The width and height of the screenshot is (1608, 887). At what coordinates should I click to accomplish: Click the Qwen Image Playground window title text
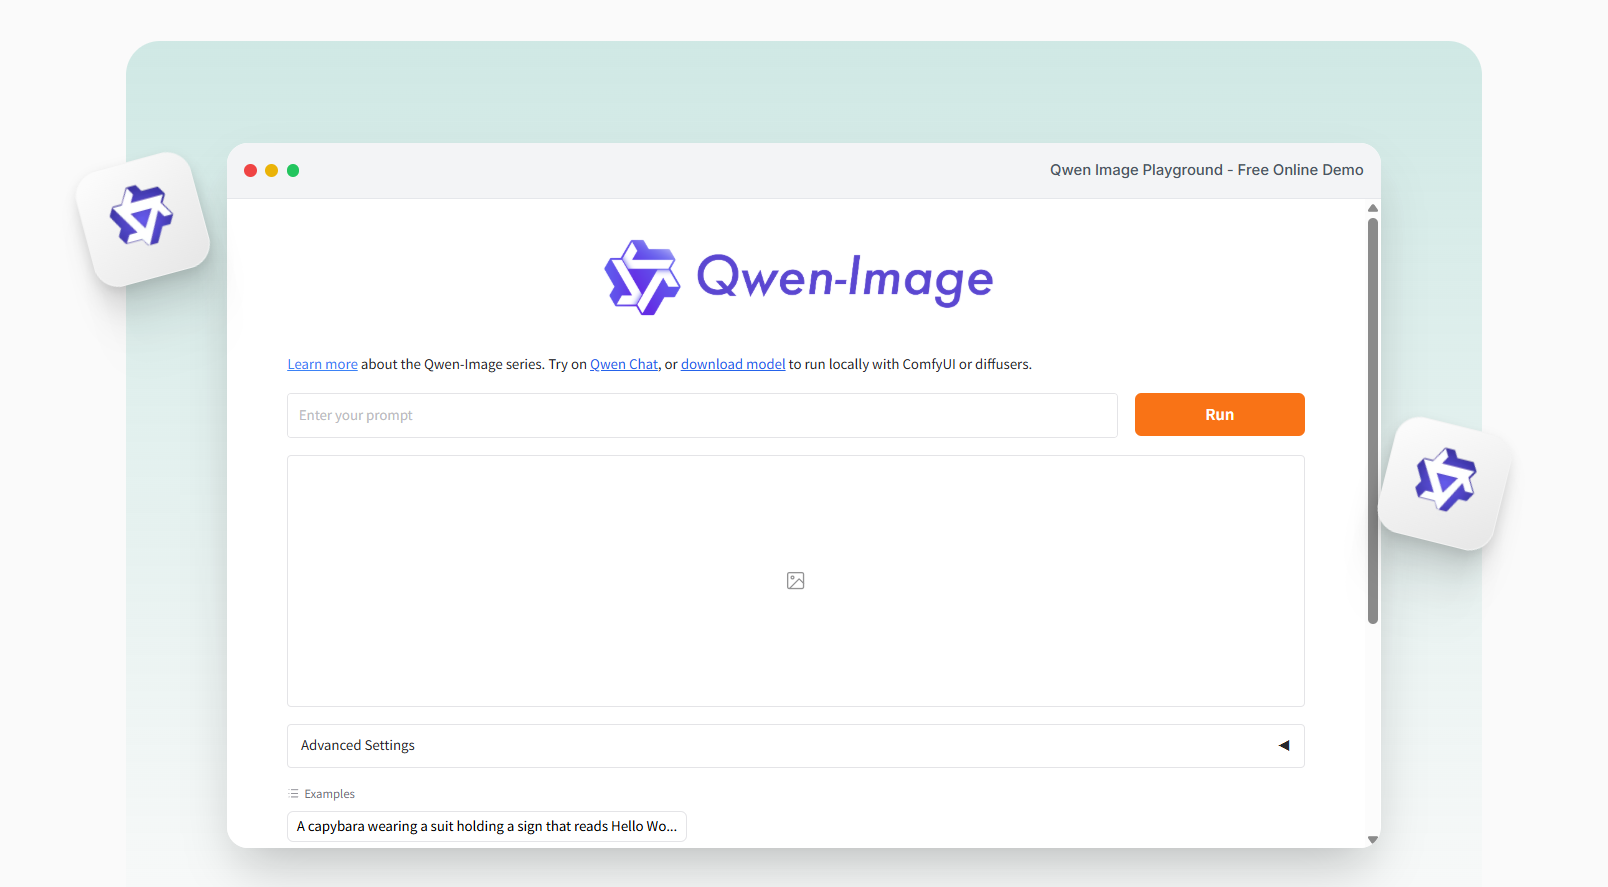1206,171
